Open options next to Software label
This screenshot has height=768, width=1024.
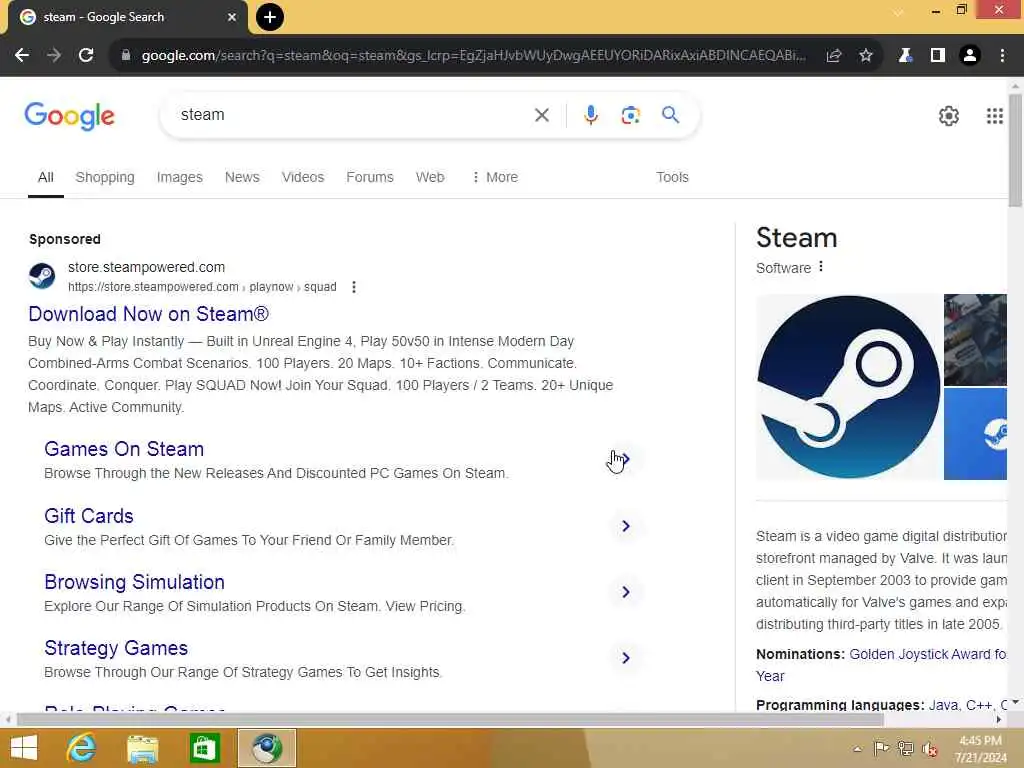(821, 266)
